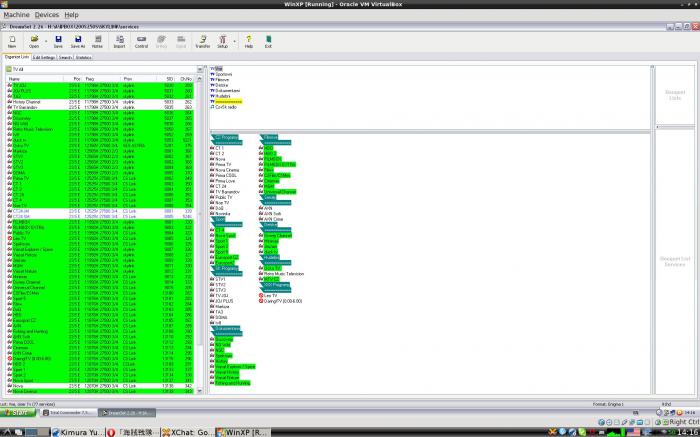Image resolution: width=700 pixels, height=437 pixels.
Task: Select the Cz+Sk radio bouquet
Action: click(225, 107)
